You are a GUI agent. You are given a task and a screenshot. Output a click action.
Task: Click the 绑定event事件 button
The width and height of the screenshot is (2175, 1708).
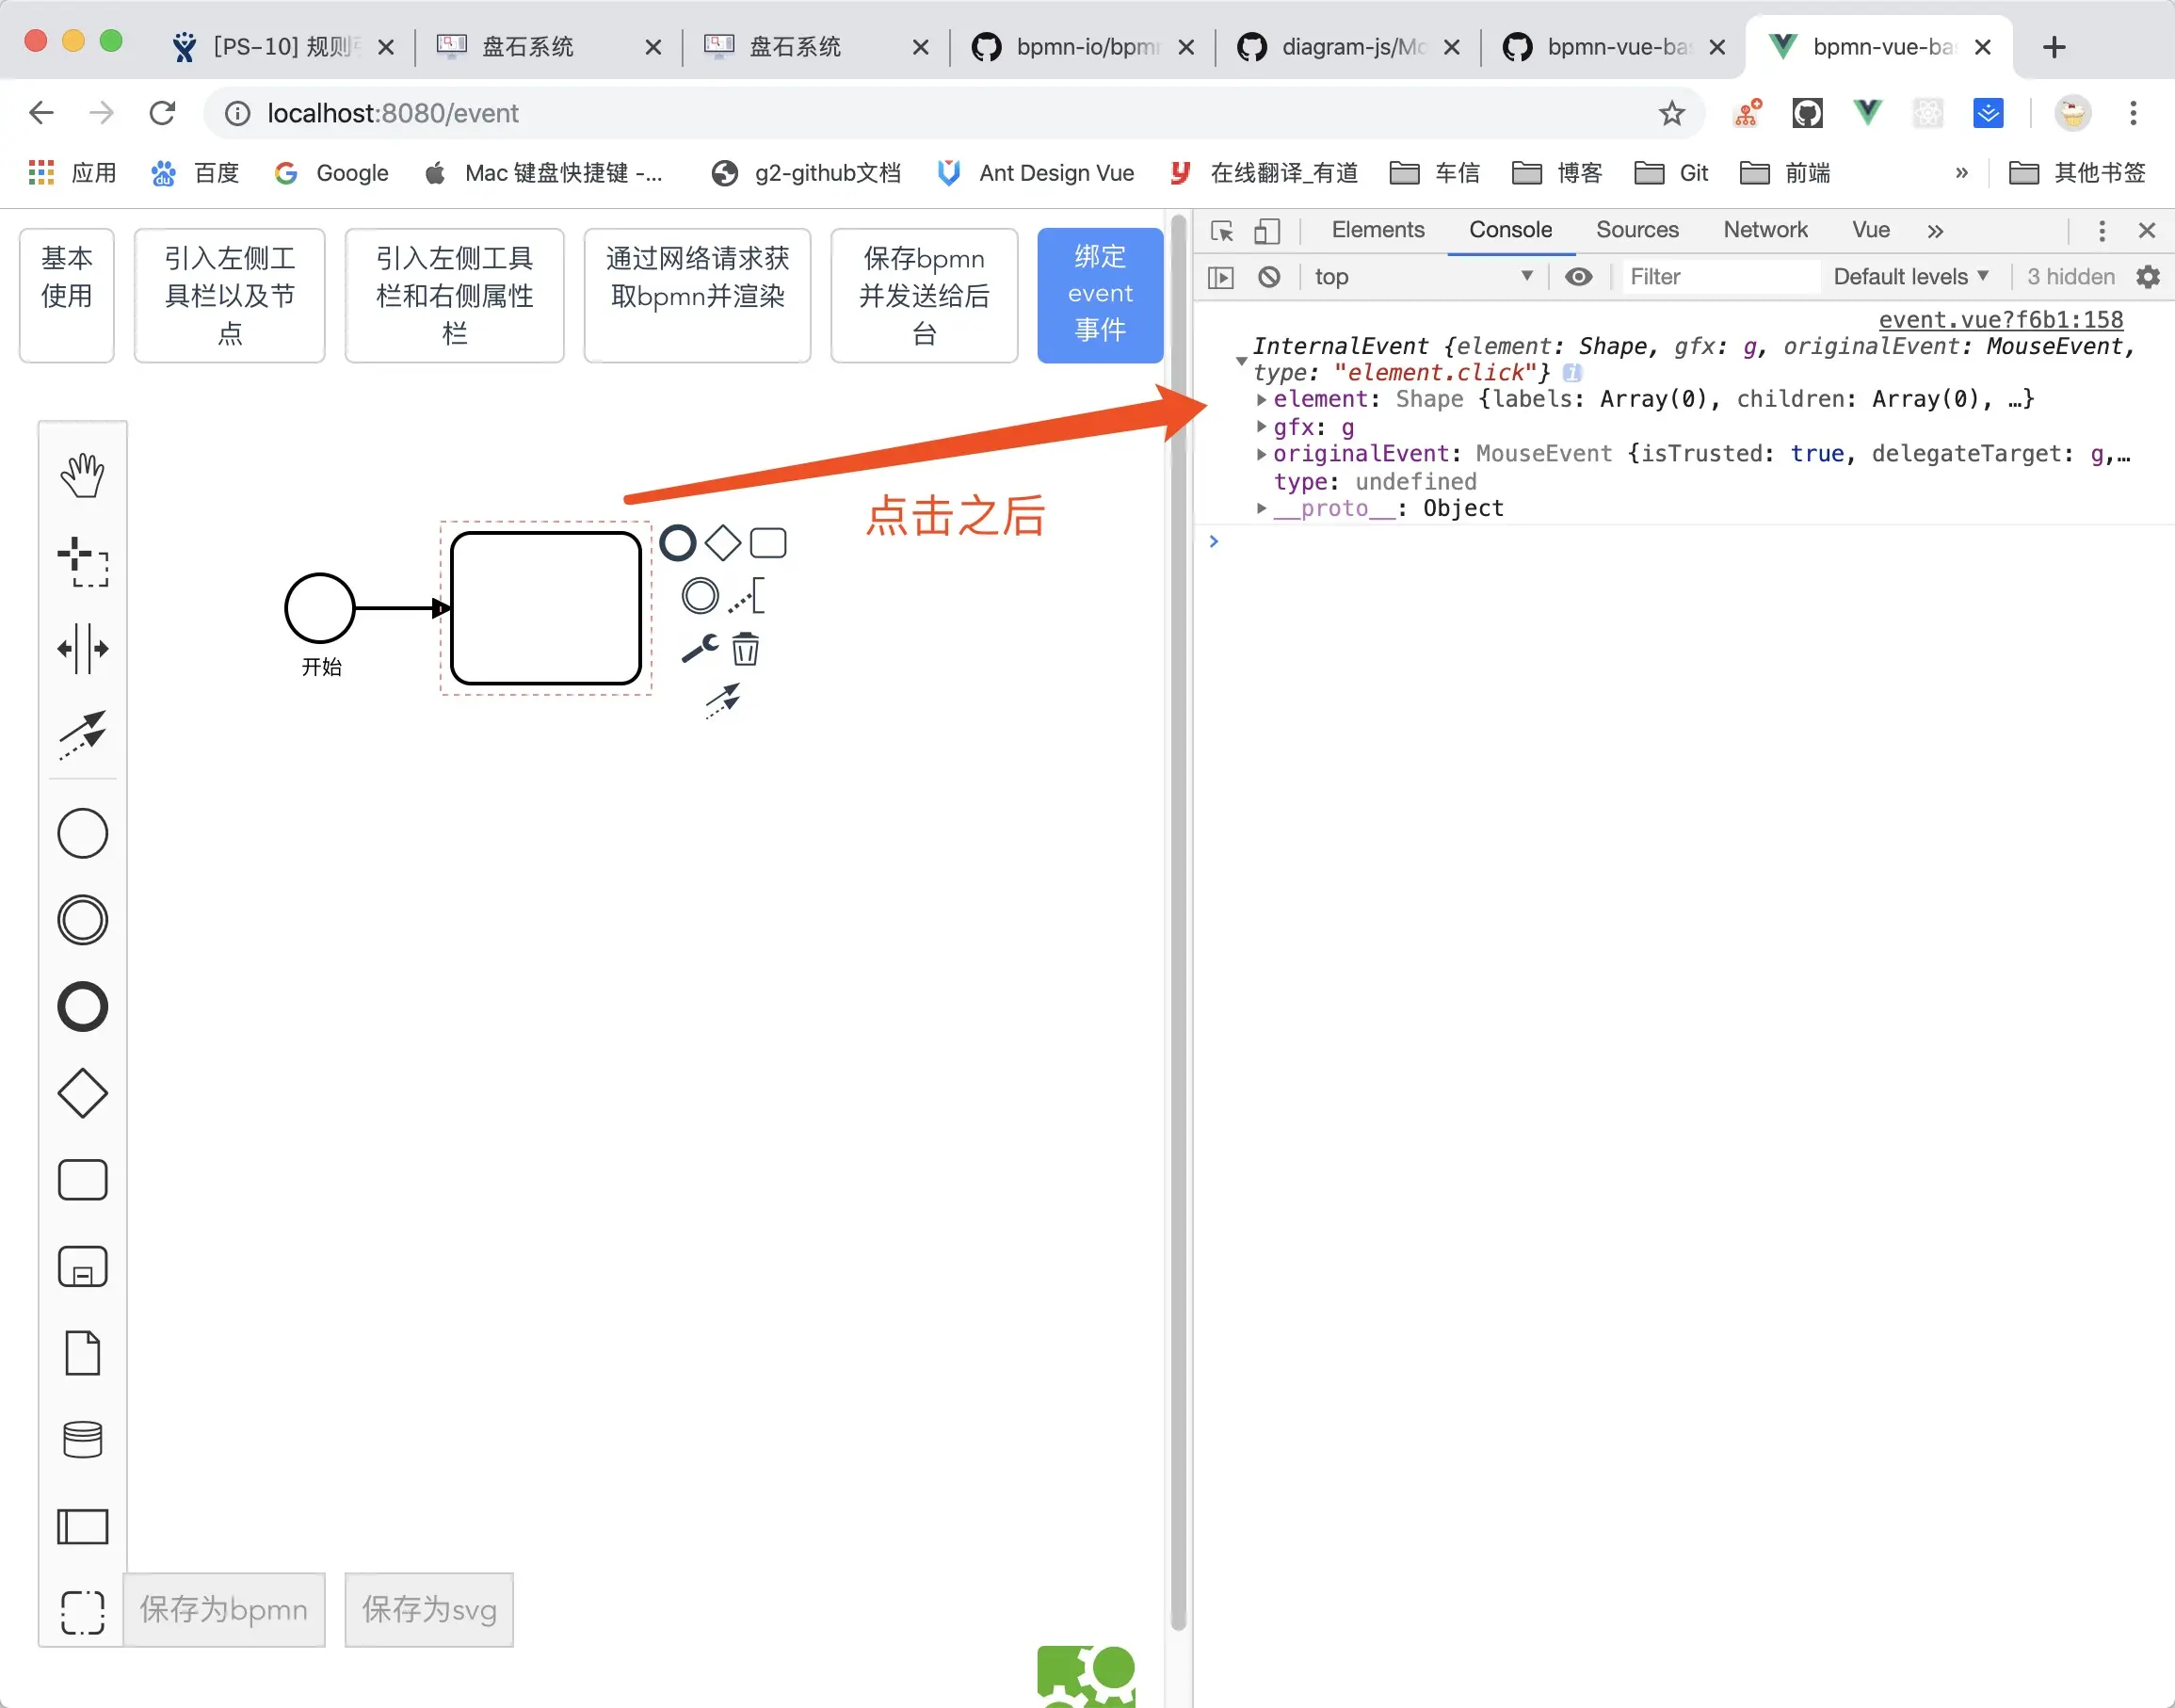(1099, 294)
